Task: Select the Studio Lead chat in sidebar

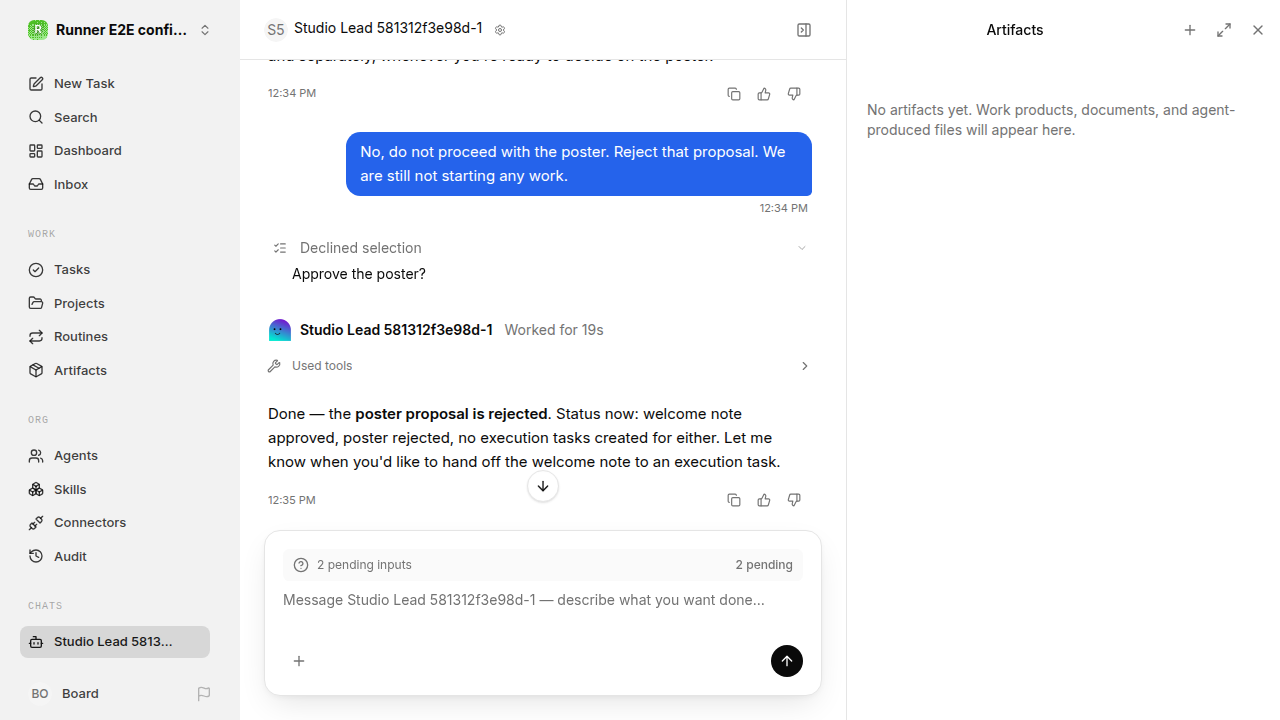Action: [115, 642]
